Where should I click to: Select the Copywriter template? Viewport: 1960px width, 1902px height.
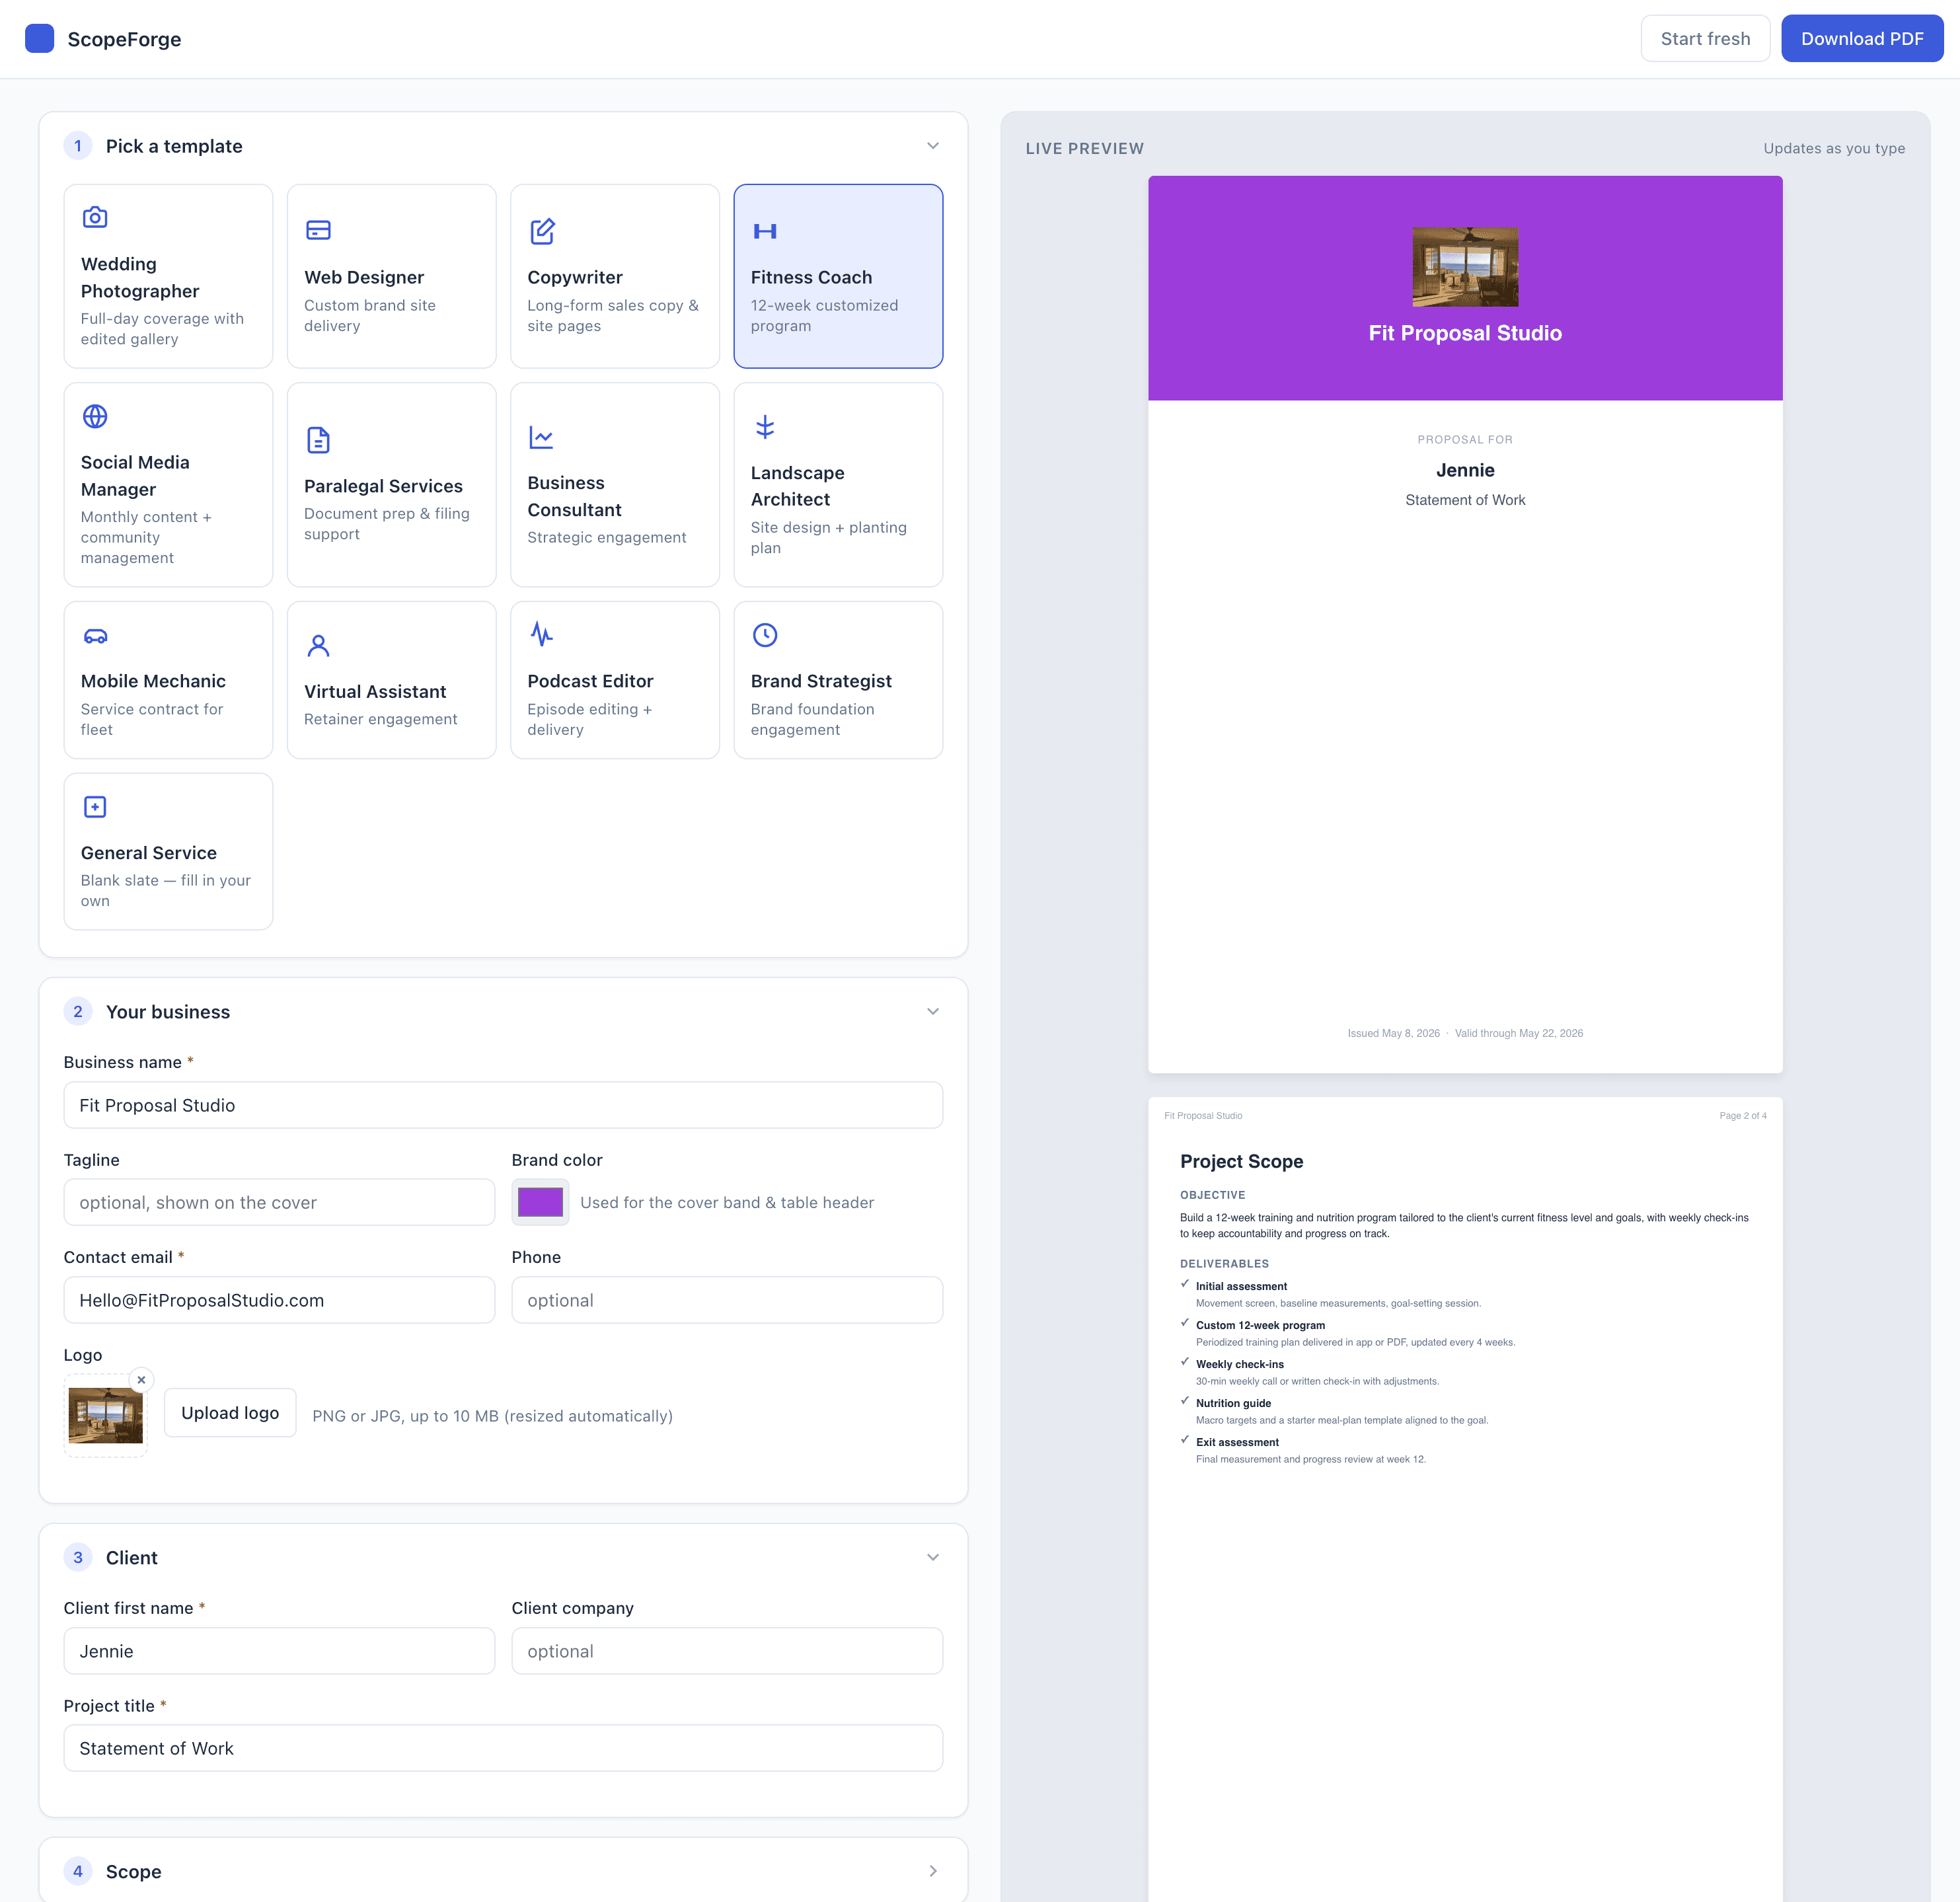point(615,276)
